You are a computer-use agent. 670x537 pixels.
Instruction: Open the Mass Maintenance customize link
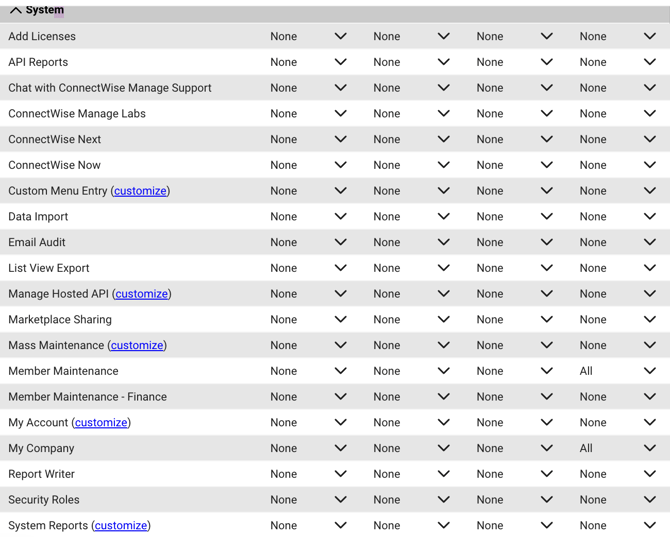tap(137, 345)
